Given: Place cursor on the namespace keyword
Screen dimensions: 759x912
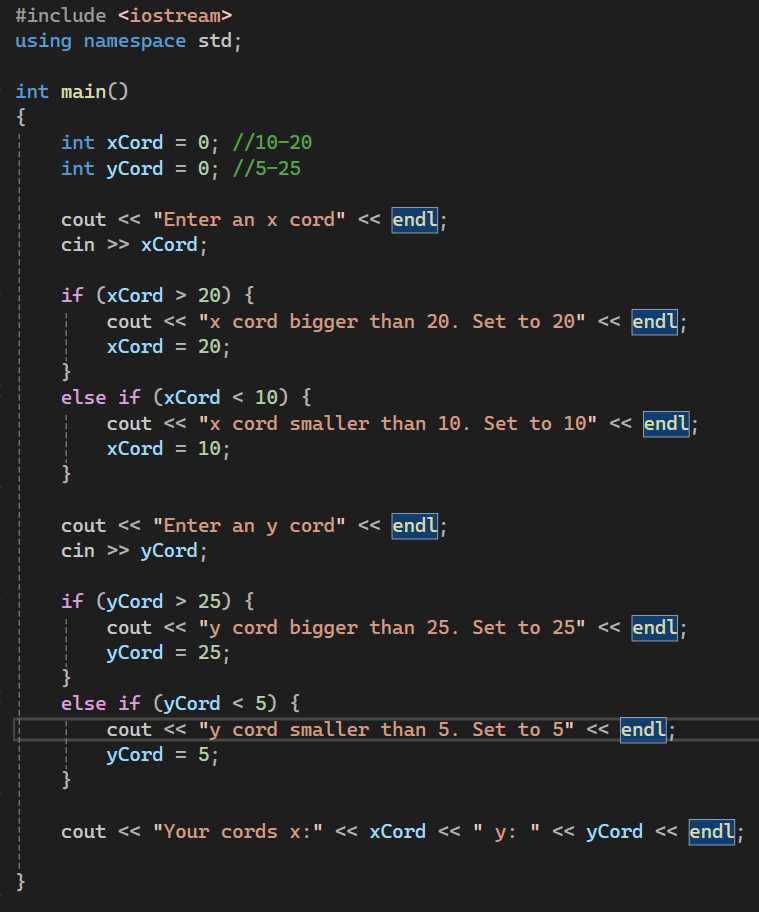Looking at the screenshot, I should pos(134,40).
